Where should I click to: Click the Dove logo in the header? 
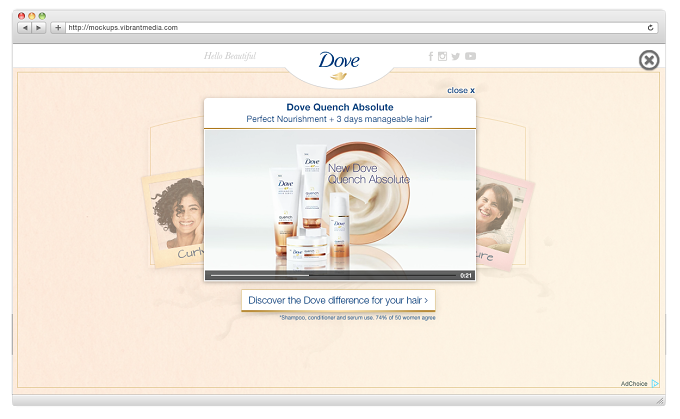(339, 65)
